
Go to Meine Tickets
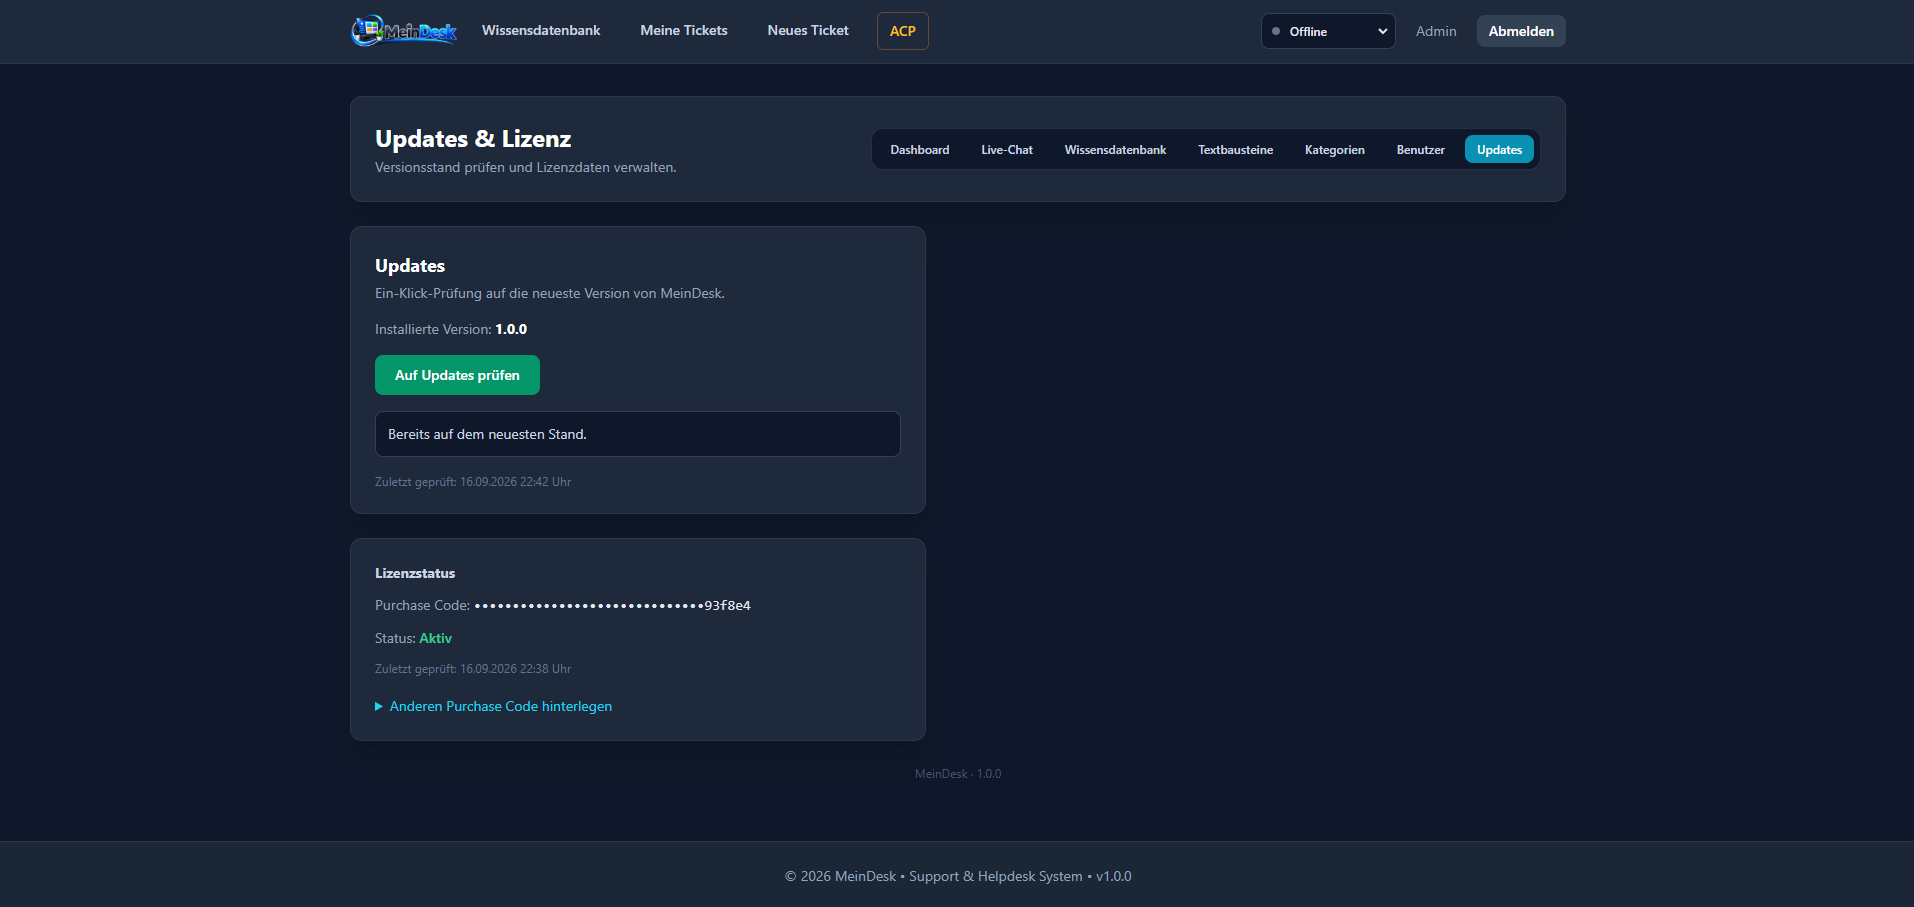[684, 31]
